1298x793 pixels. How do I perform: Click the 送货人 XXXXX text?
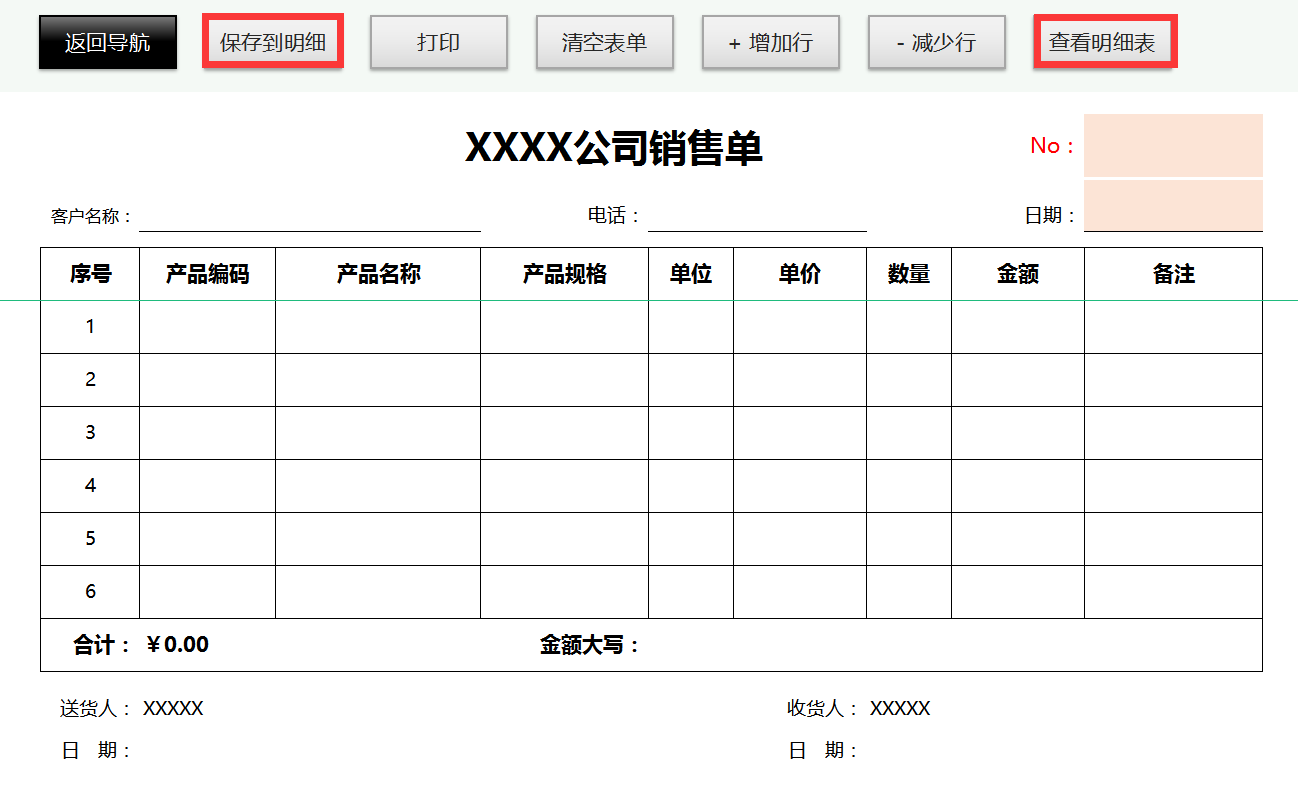(132, 709)
